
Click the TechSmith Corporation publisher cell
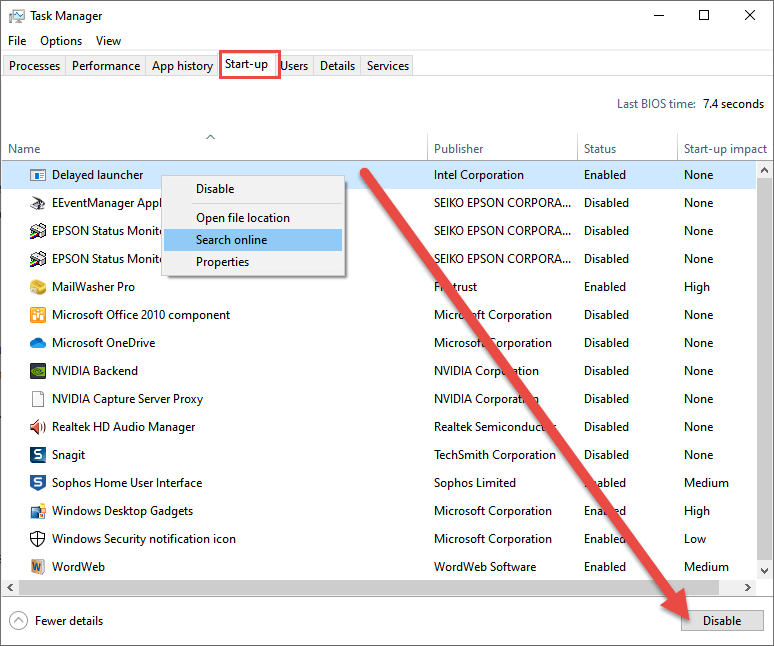[x=495, y=455]
